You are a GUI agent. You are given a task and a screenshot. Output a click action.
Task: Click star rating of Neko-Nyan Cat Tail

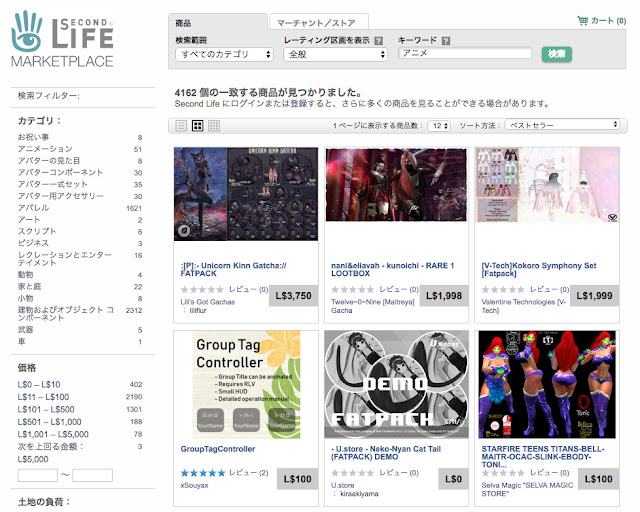click(x=353, y=473)
